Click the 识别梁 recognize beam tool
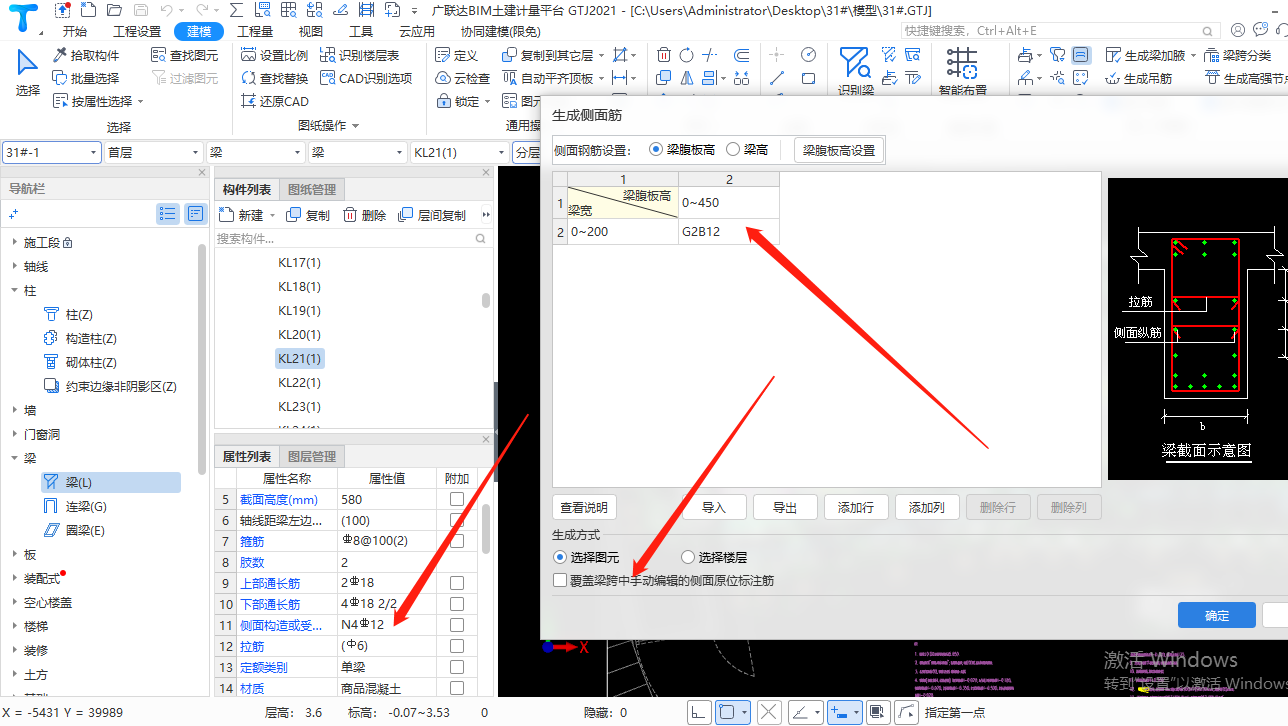 [855, 72]
